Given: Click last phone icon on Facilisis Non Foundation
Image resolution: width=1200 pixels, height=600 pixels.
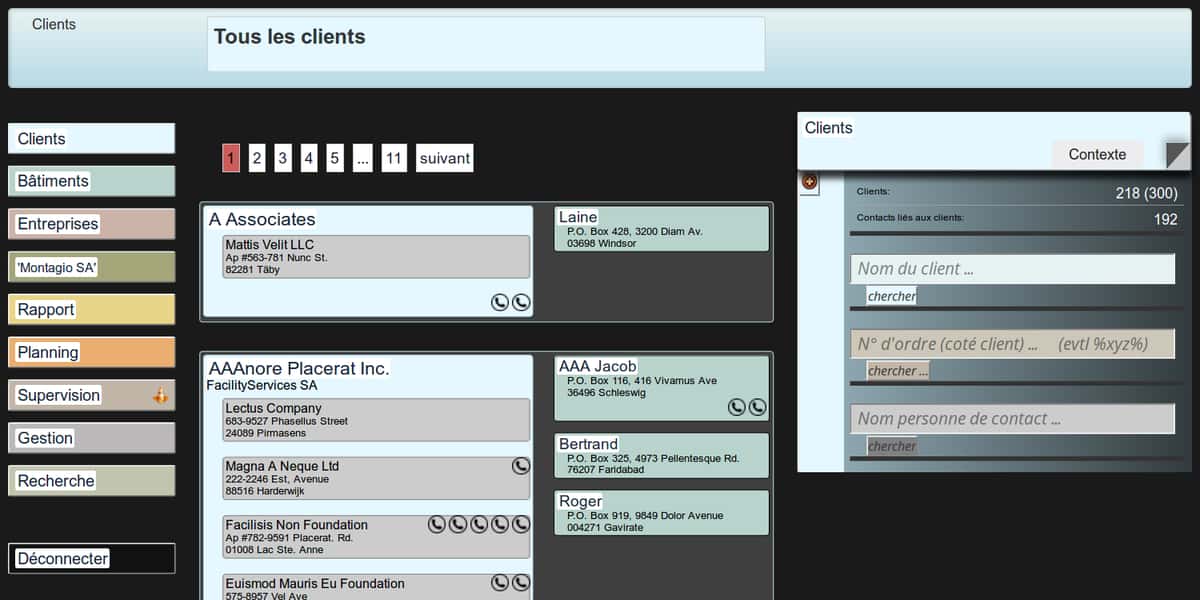Looking at the screenshot, I should click(x=520, y=524).
